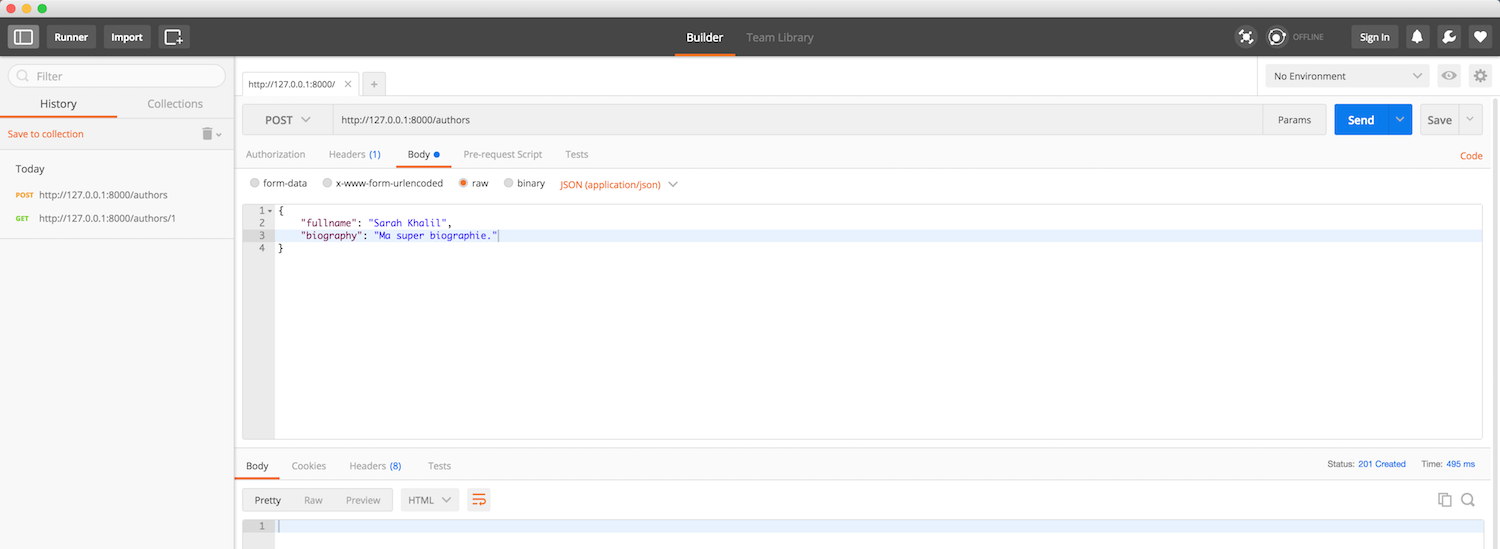Screen dimensions: 1500x549
Task: Expand Save button dropdown arrow
Action: (x=1470, y=120)
